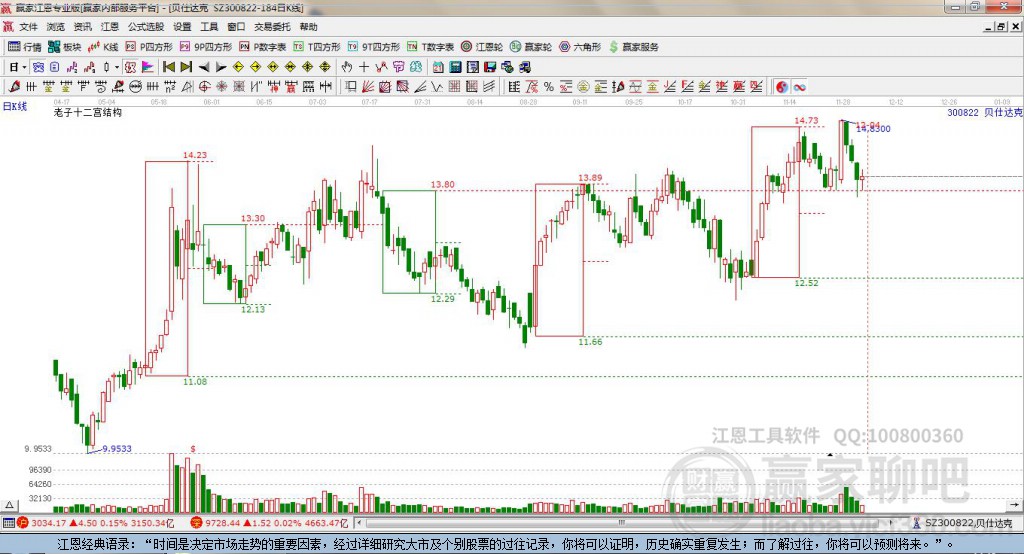This screenshot has height=554, width=1024.
Task: Click the 9.9533 low price marker
Action: (x=117, y=449)
